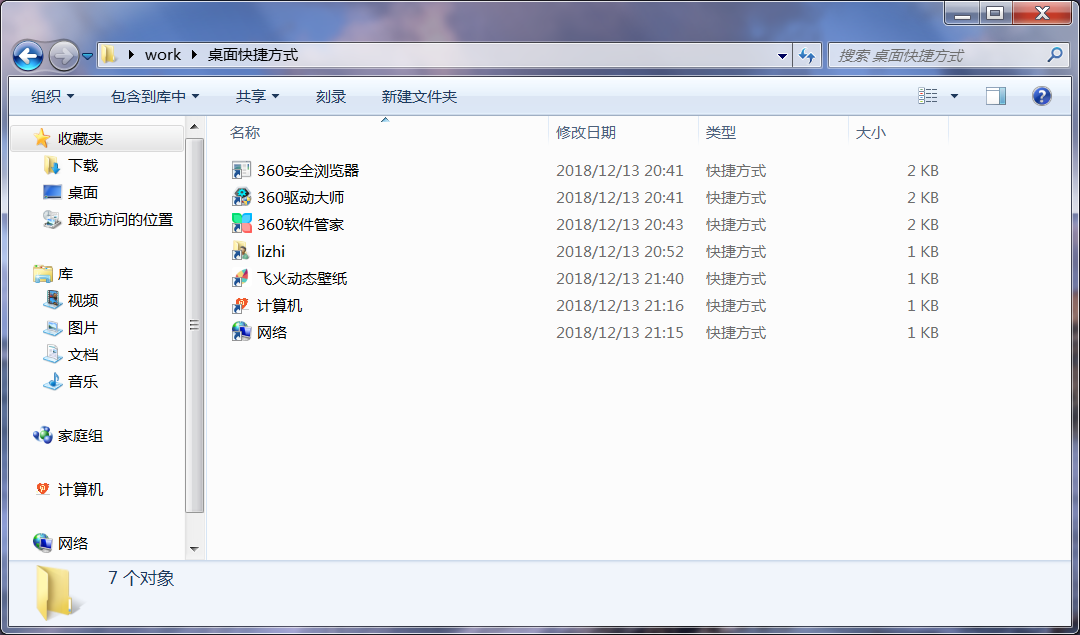Open the 视频 library
The width and height of the screenshot is (1080, 635).
(x=83, y=300)
